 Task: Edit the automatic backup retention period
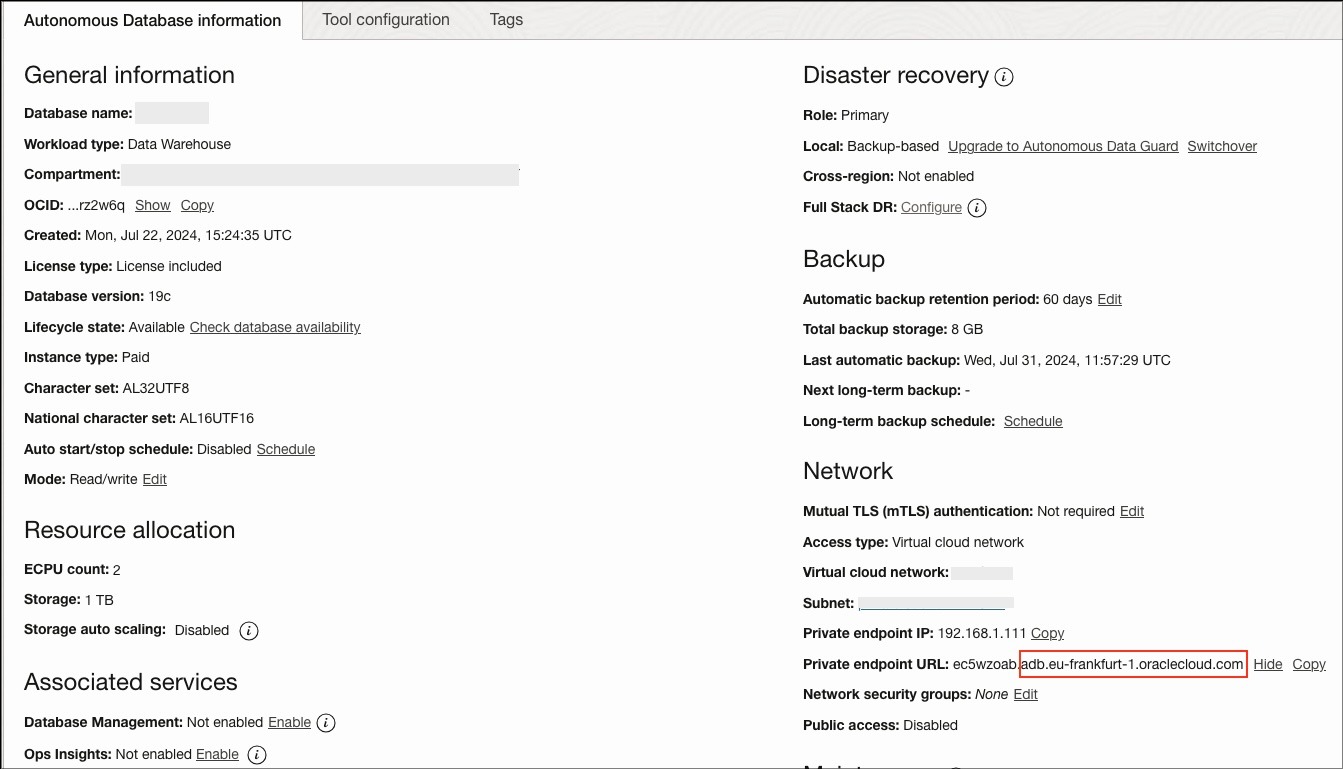tap(1108, 299)
